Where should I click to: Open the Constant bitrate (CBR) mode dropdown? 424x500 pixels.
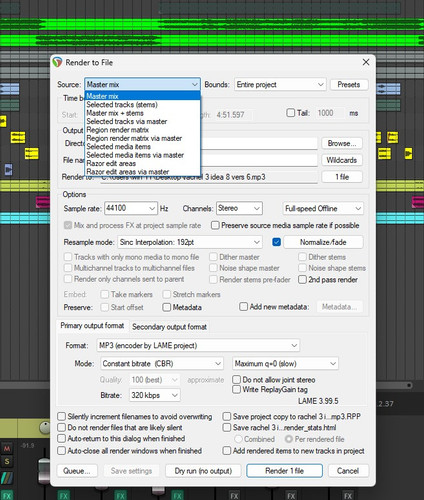[x=162, y=363]
